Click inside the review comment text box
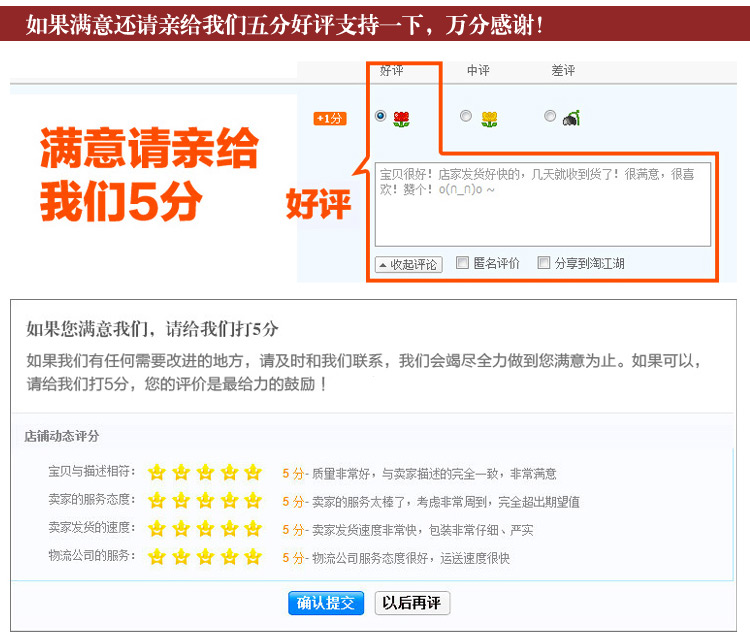Screen dimensions: 750x642 pos(542,205)
